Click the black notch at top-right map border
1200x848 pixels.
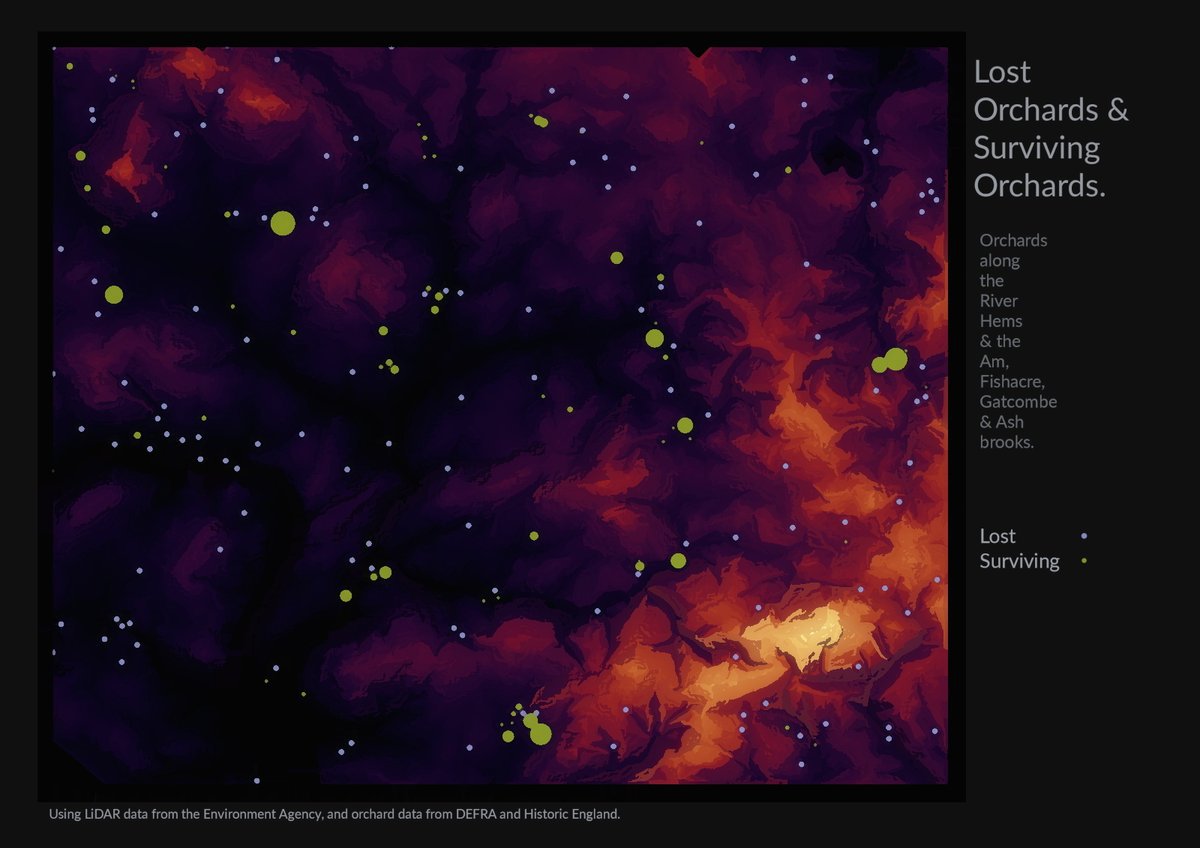click(697, 51)
